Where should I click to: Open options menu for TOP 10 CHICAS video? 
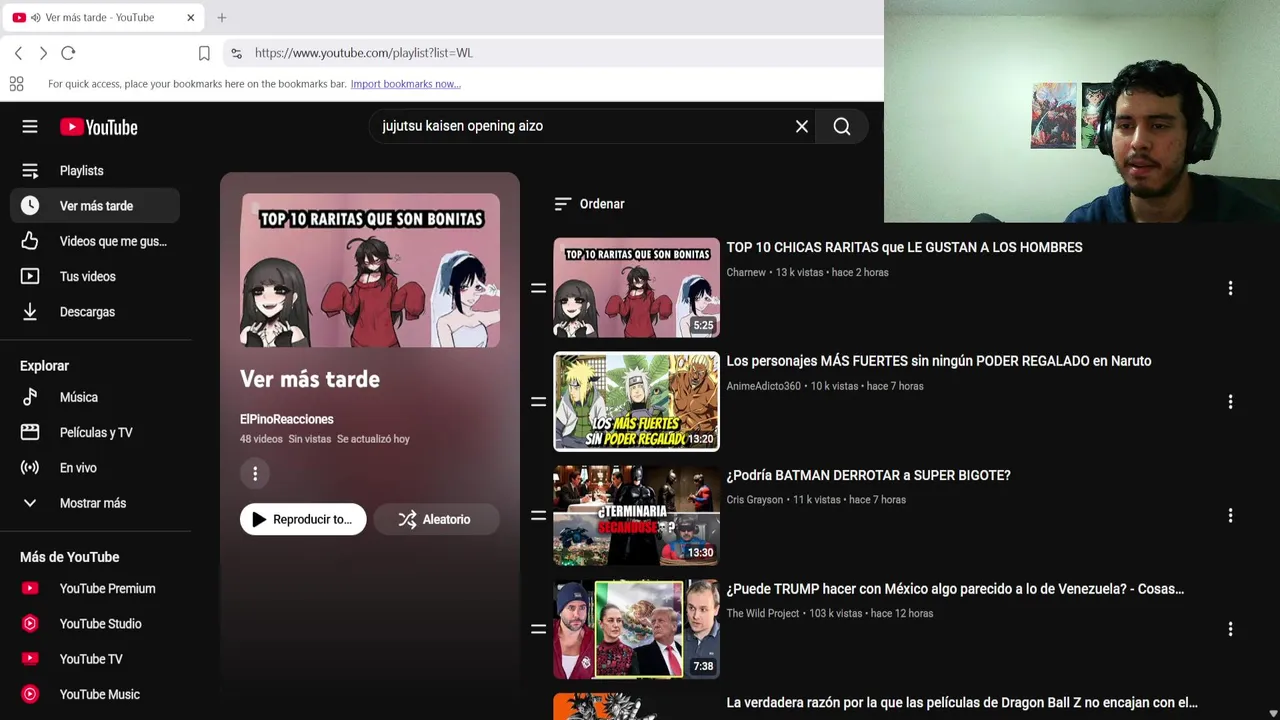[1230, 288]
